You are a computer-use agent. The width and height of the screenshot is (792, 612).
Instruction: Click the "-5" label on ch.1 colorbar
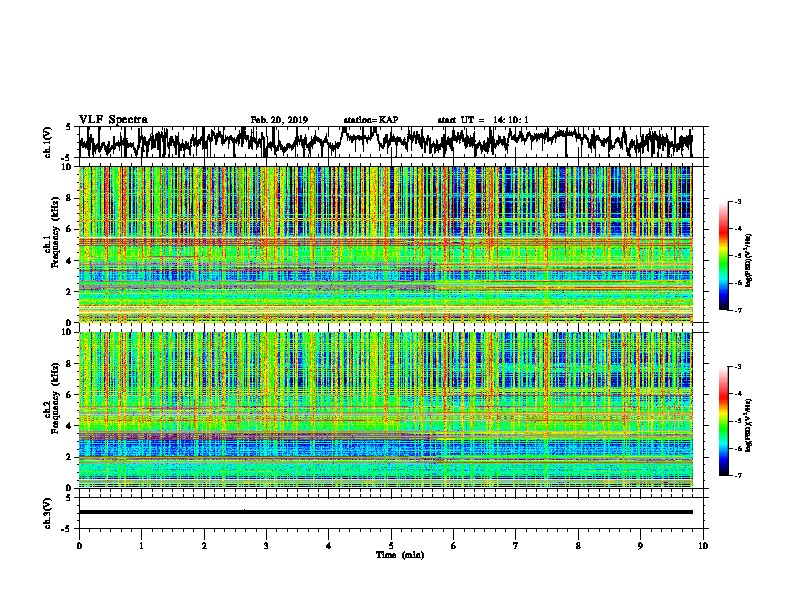coord(737,256)
